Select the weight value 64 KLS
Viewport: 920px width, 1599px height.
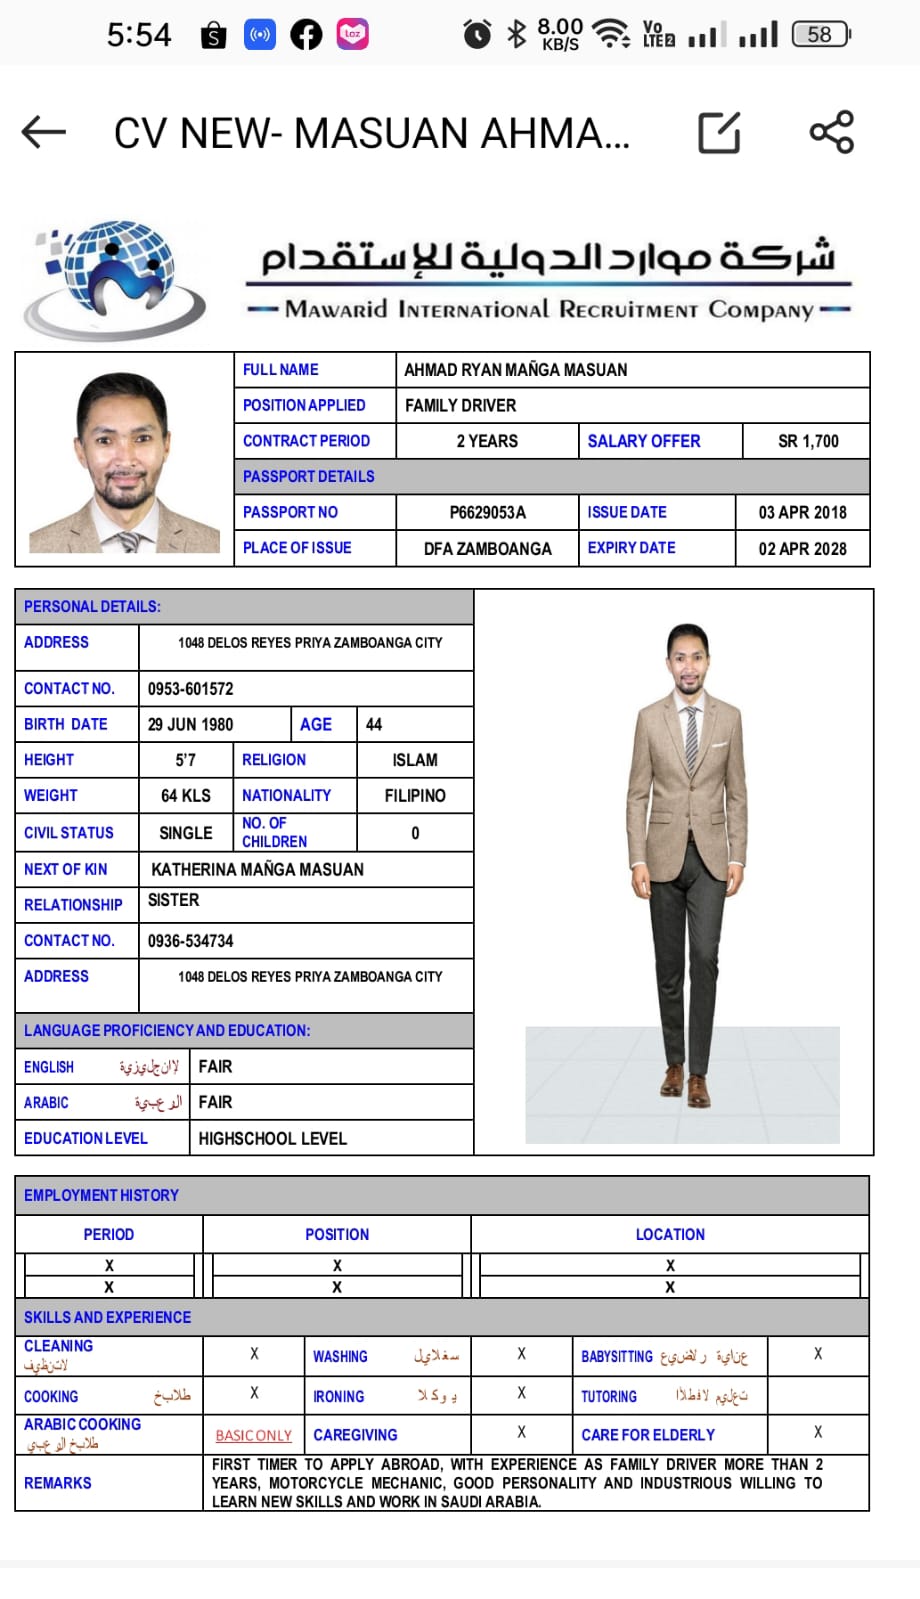pyautogui.click(x=186, y=796)
